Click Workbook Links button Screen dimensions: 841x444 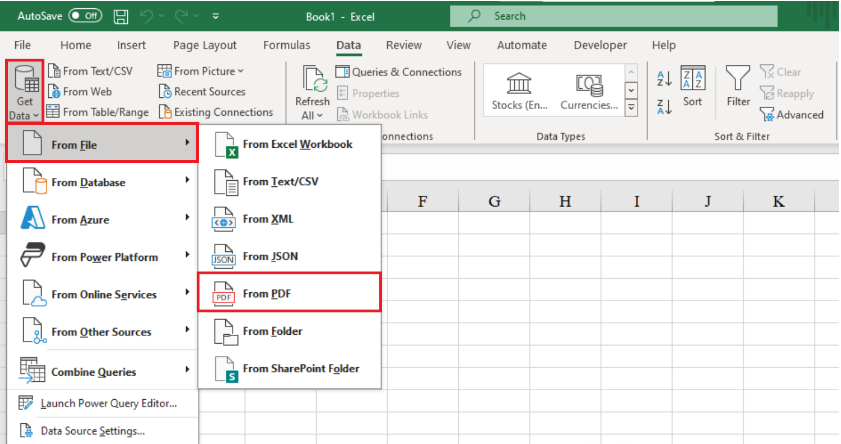(x=382, y=115)
